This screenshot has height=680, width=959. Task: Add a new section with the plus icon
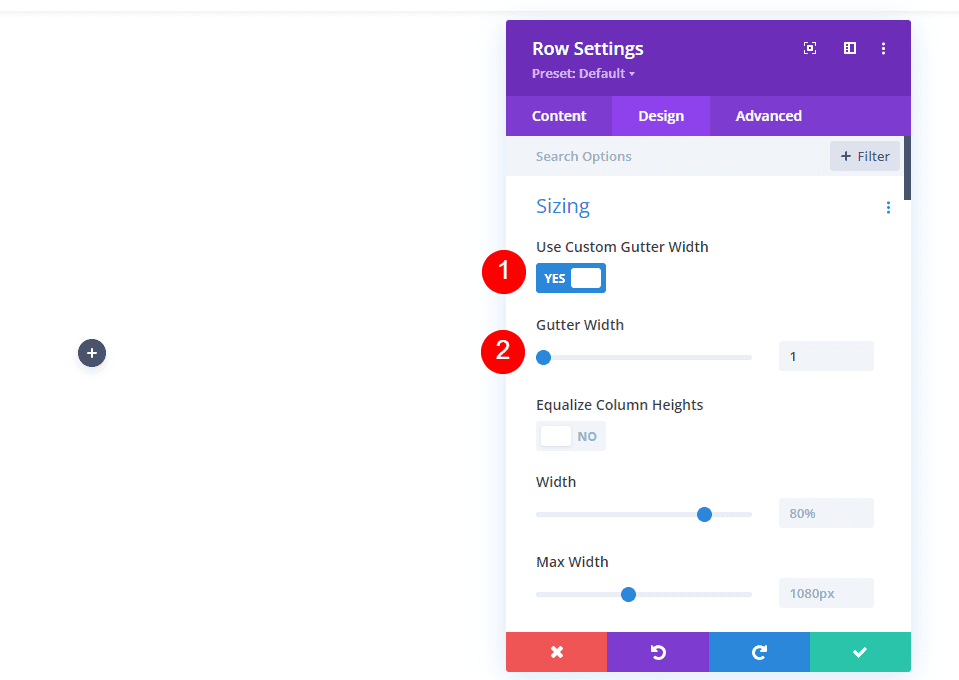[91, 352]
